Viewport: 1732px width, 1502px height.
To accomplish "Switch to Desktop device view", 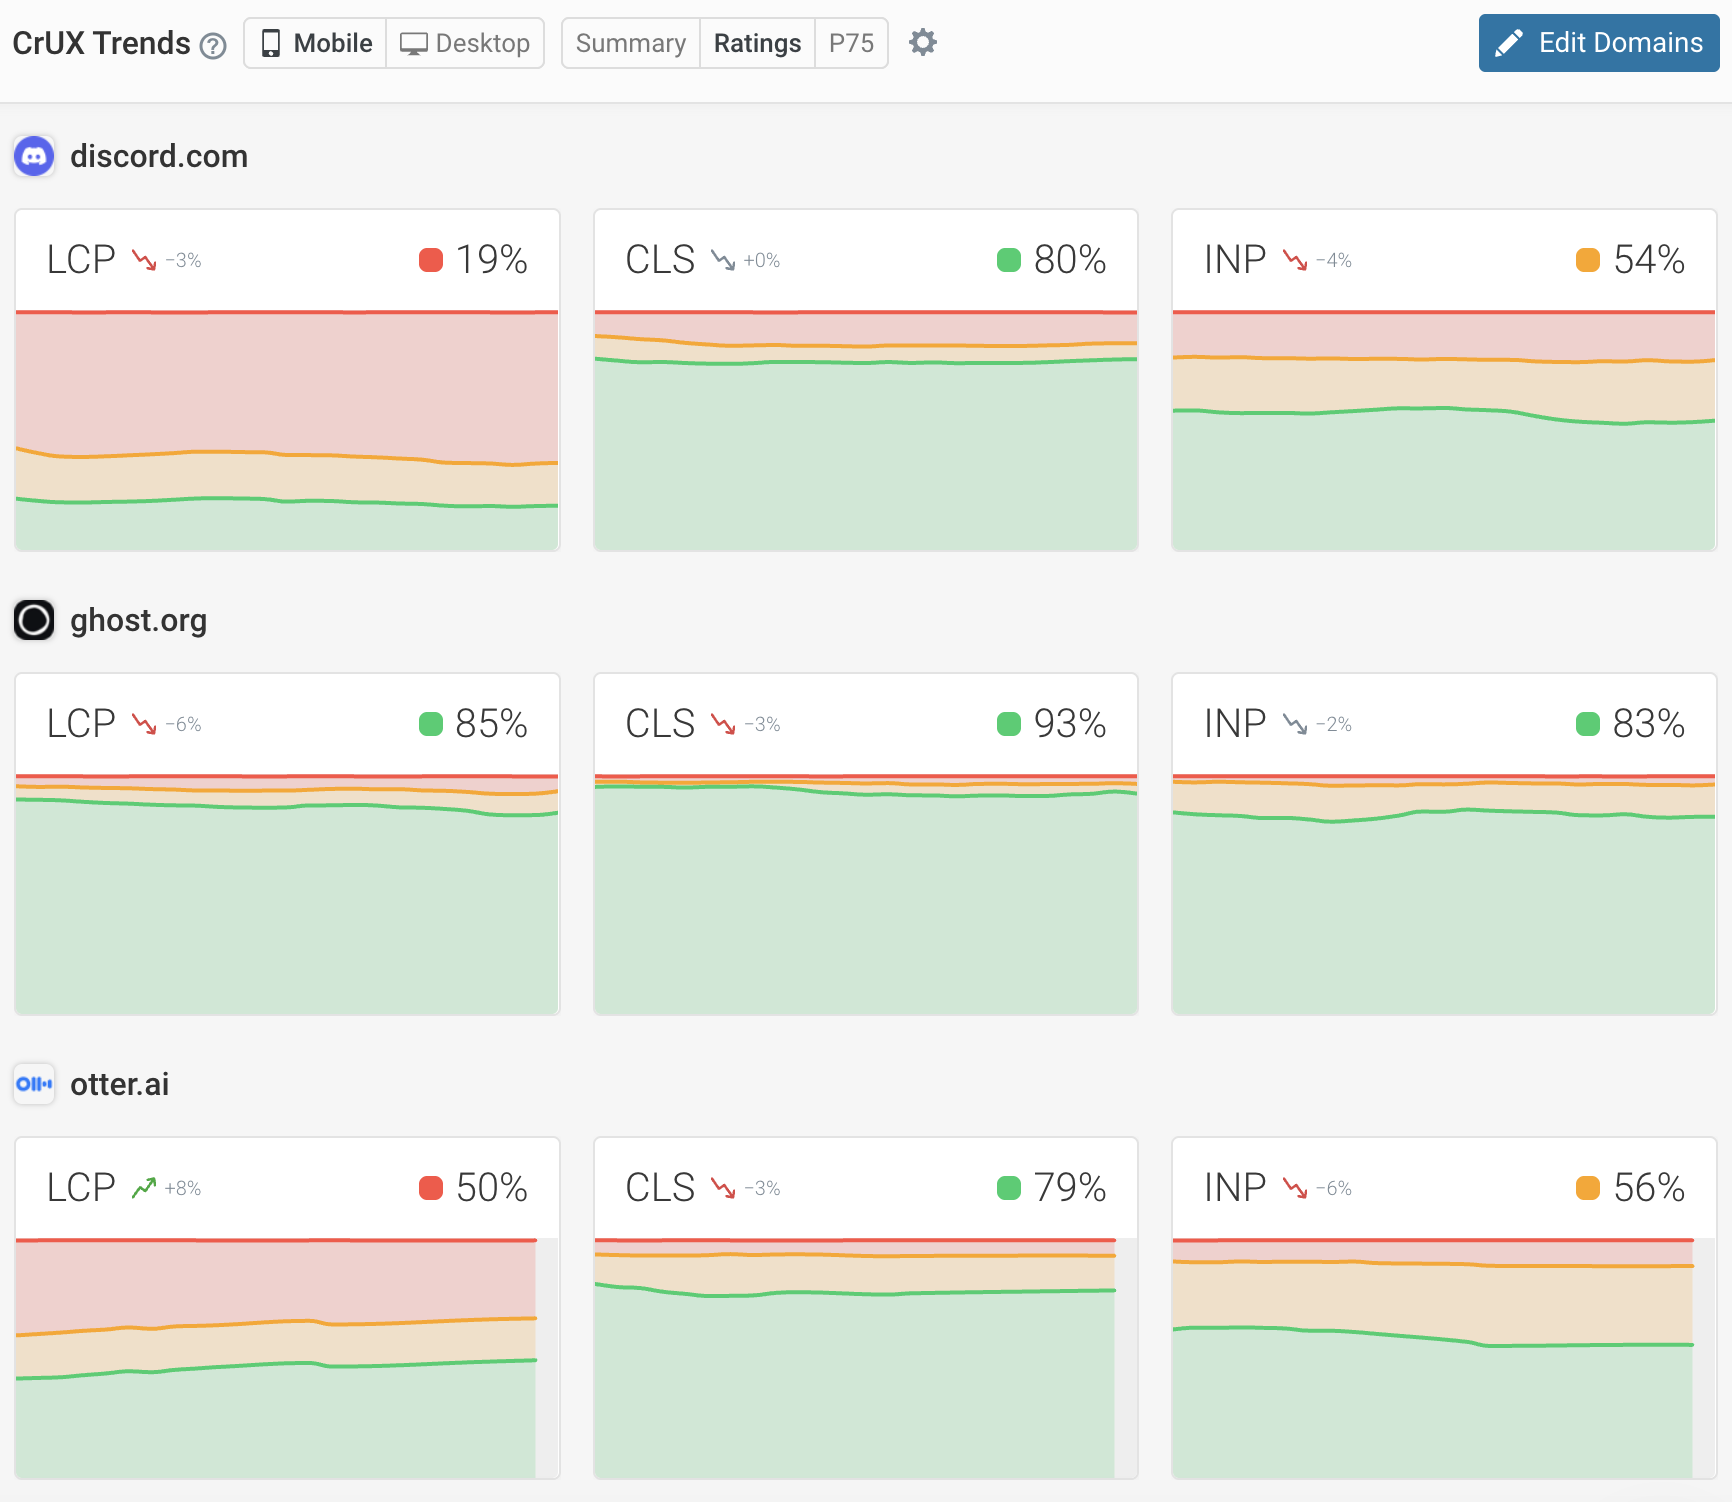I will click(x=465, y=43).
